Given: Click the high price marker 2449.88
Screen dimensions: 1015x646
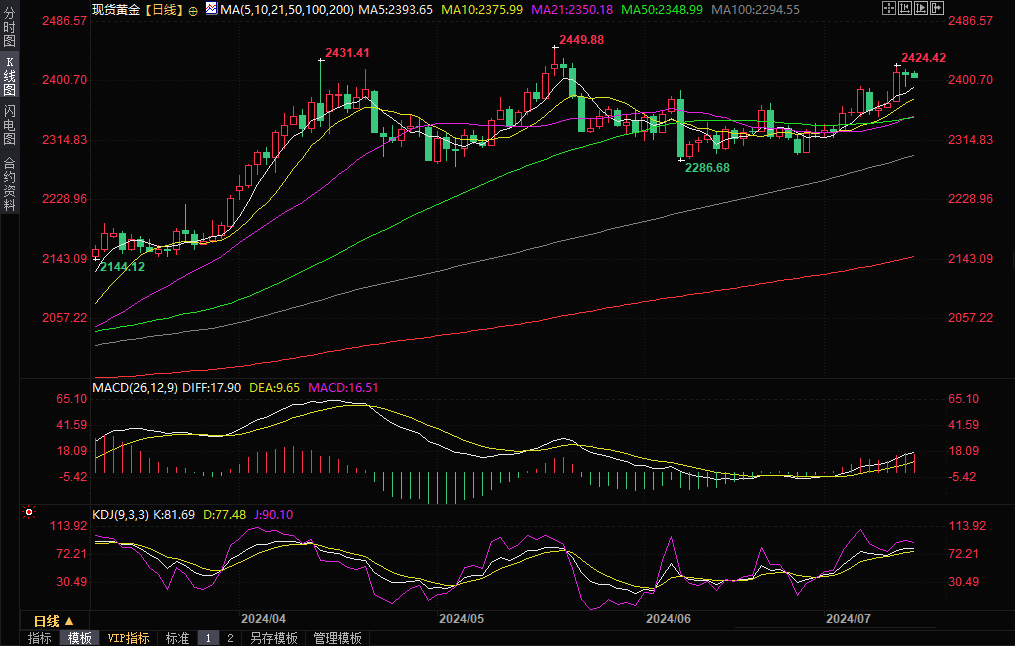Looking at the screenshot, I should click(x=580, y=39).
